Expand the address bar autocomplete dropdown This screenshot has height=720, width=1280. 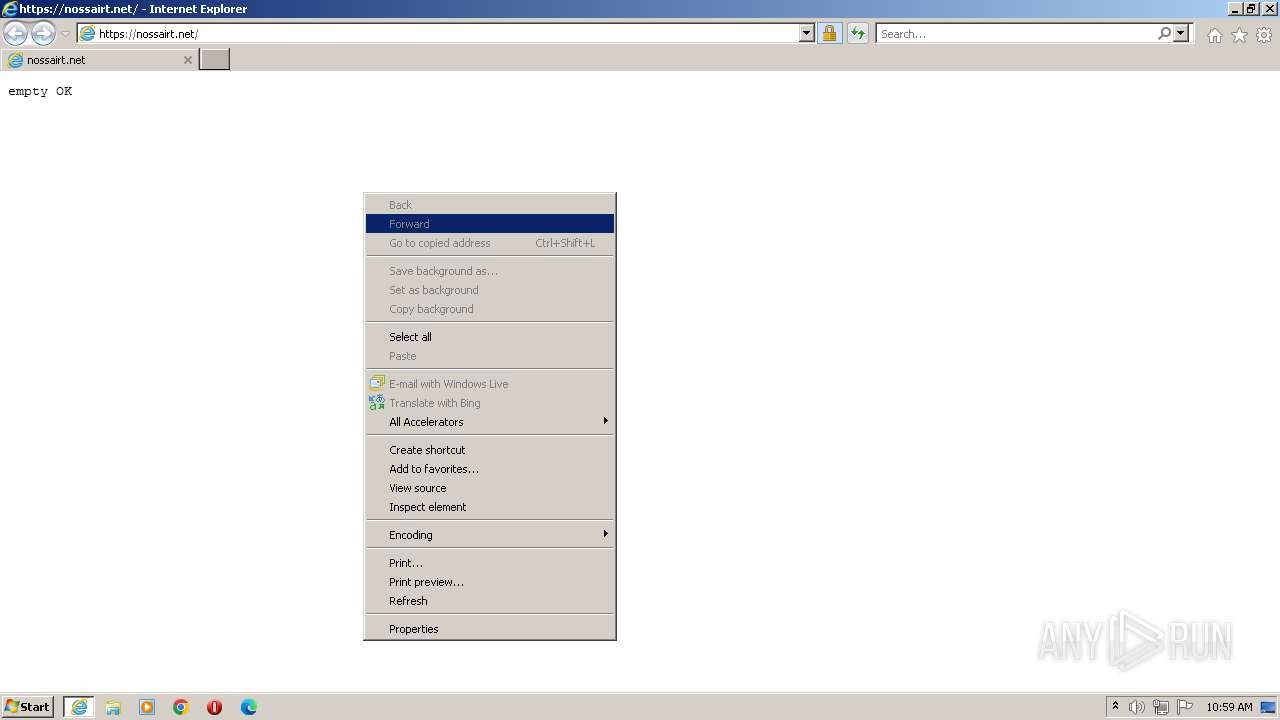point(807,34)
